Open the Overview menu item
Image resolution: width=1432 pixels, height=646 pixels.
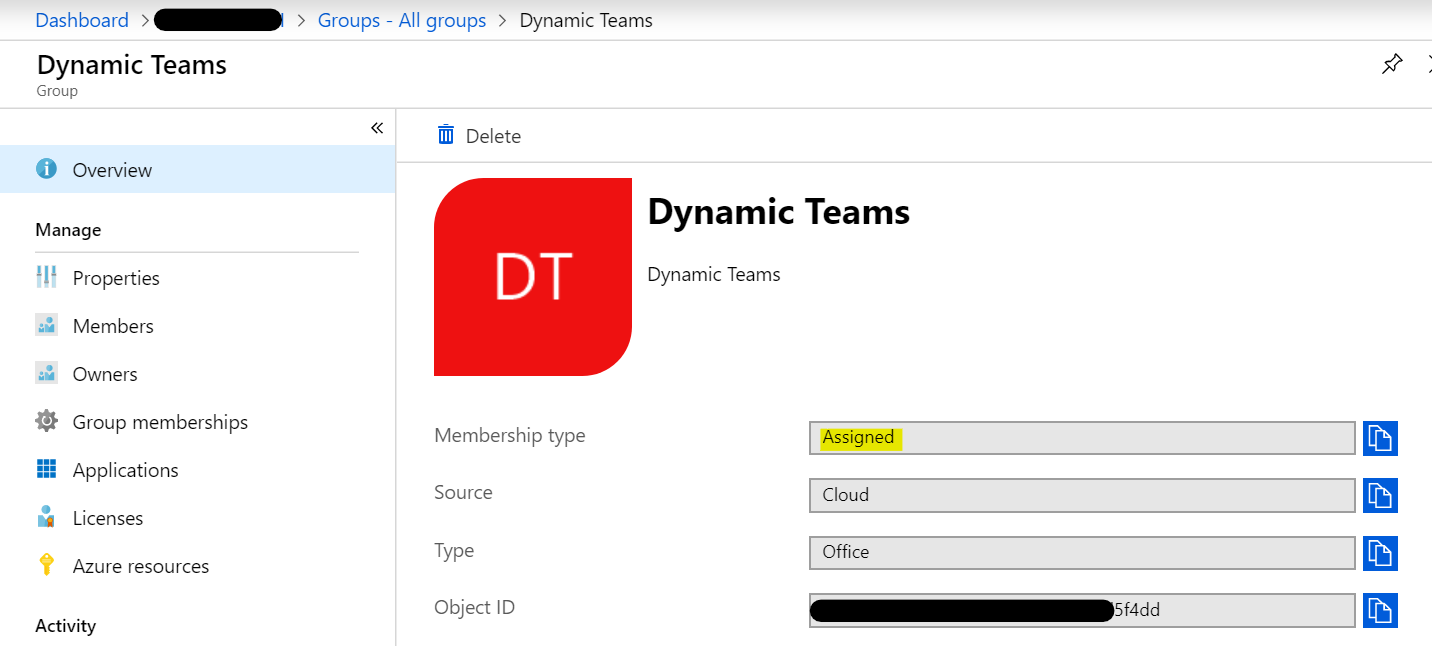pyautogui.click(x=112, y=170)
